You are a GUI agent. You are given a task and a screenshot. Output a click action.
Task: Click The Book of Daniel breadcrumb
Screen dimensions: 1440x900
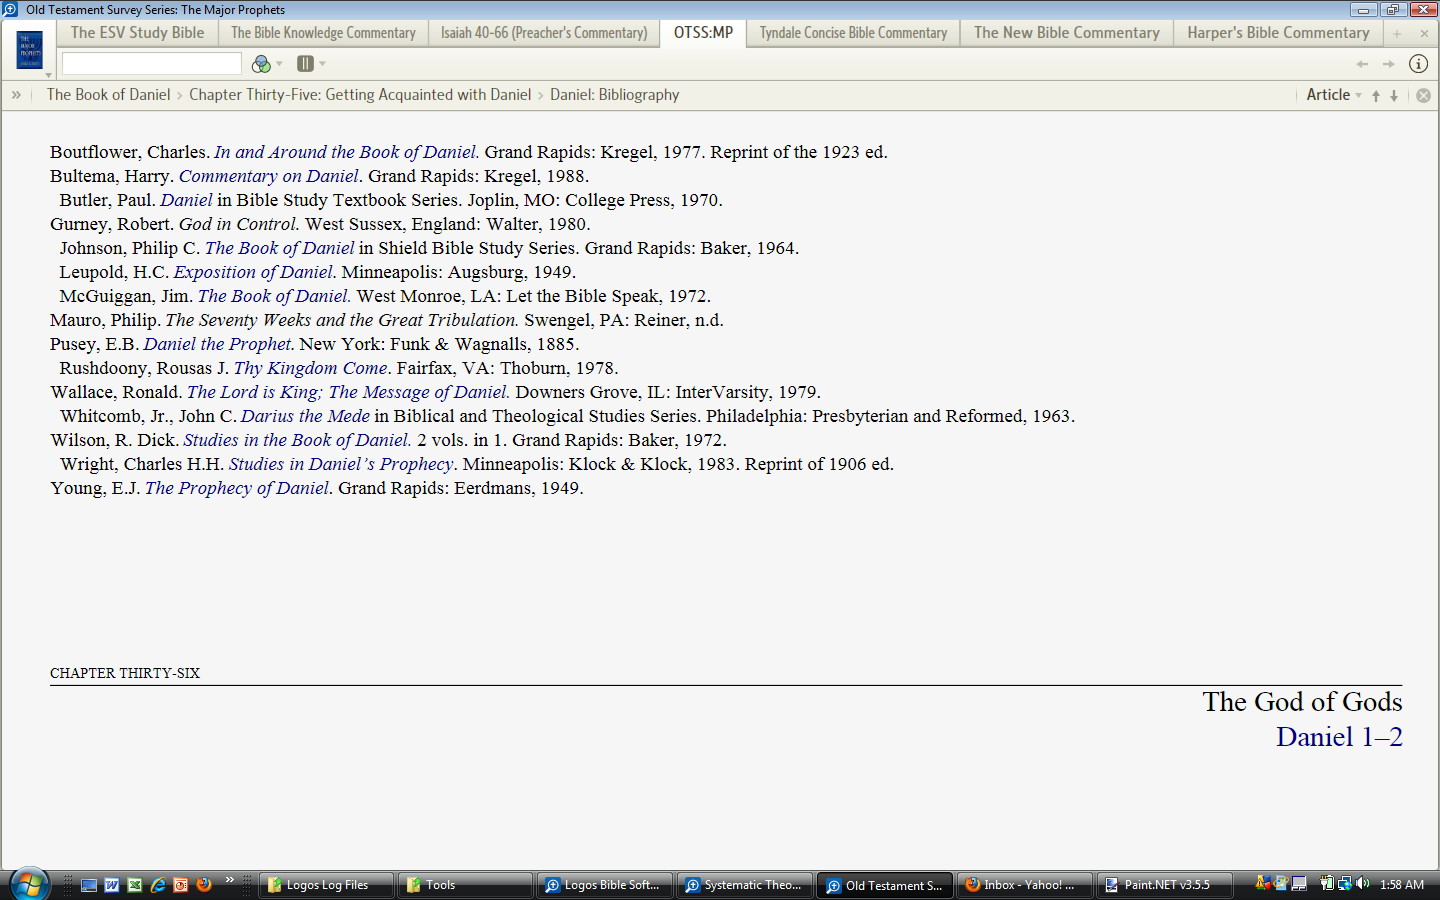point(109,95)
